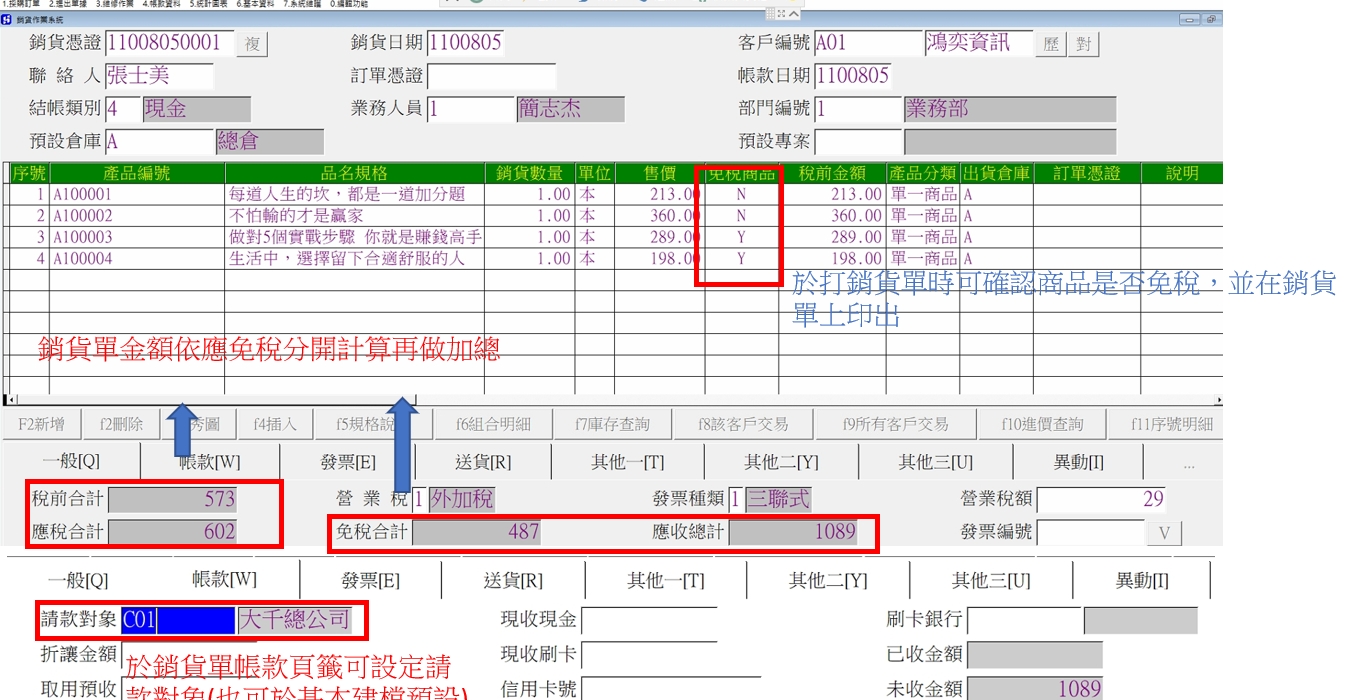Click the 業務人員 code field
Screen dimensions: 1351x700
[471, 109]
